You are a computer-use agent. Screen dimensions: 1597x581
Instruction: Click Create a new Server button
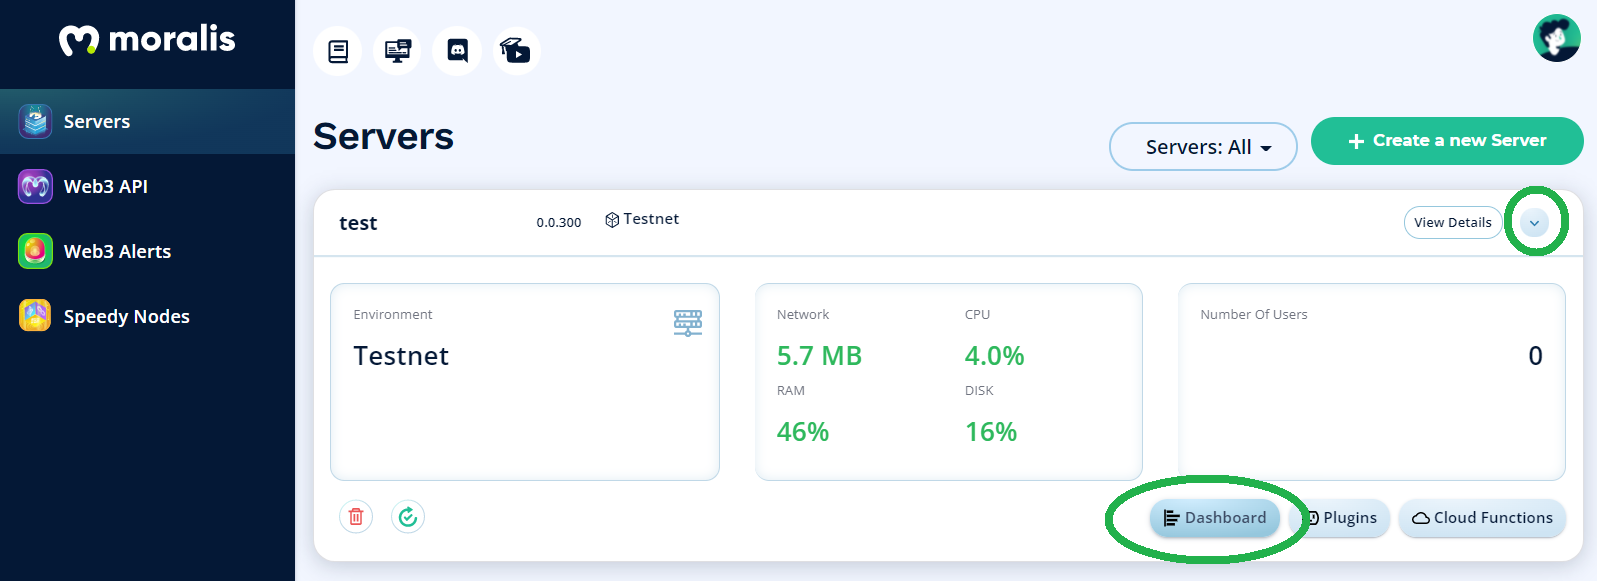1447,141
